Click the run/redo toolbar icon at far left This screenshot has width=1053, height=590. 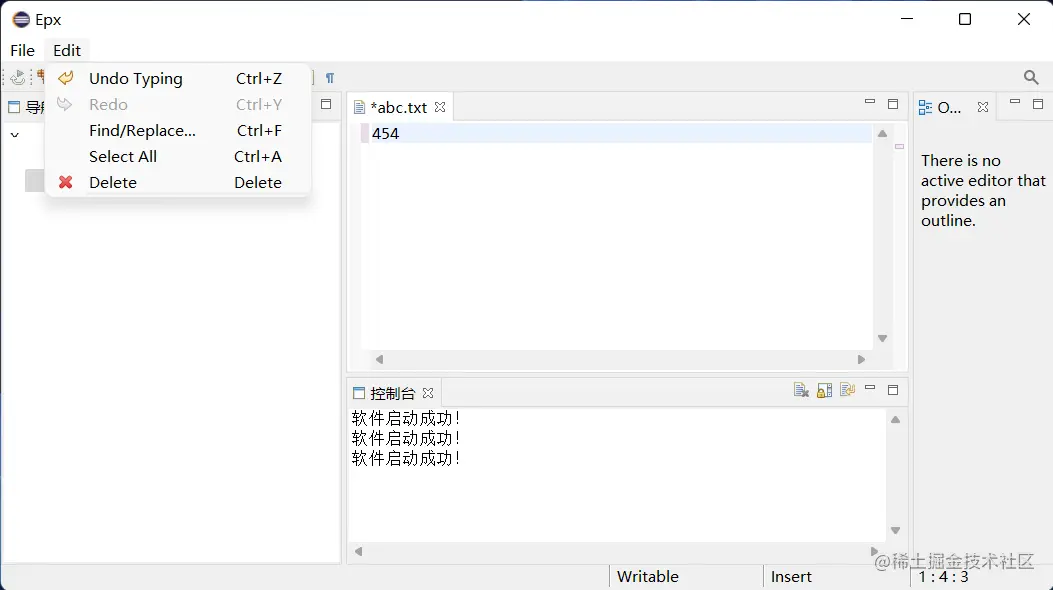[x=17, y=78]
